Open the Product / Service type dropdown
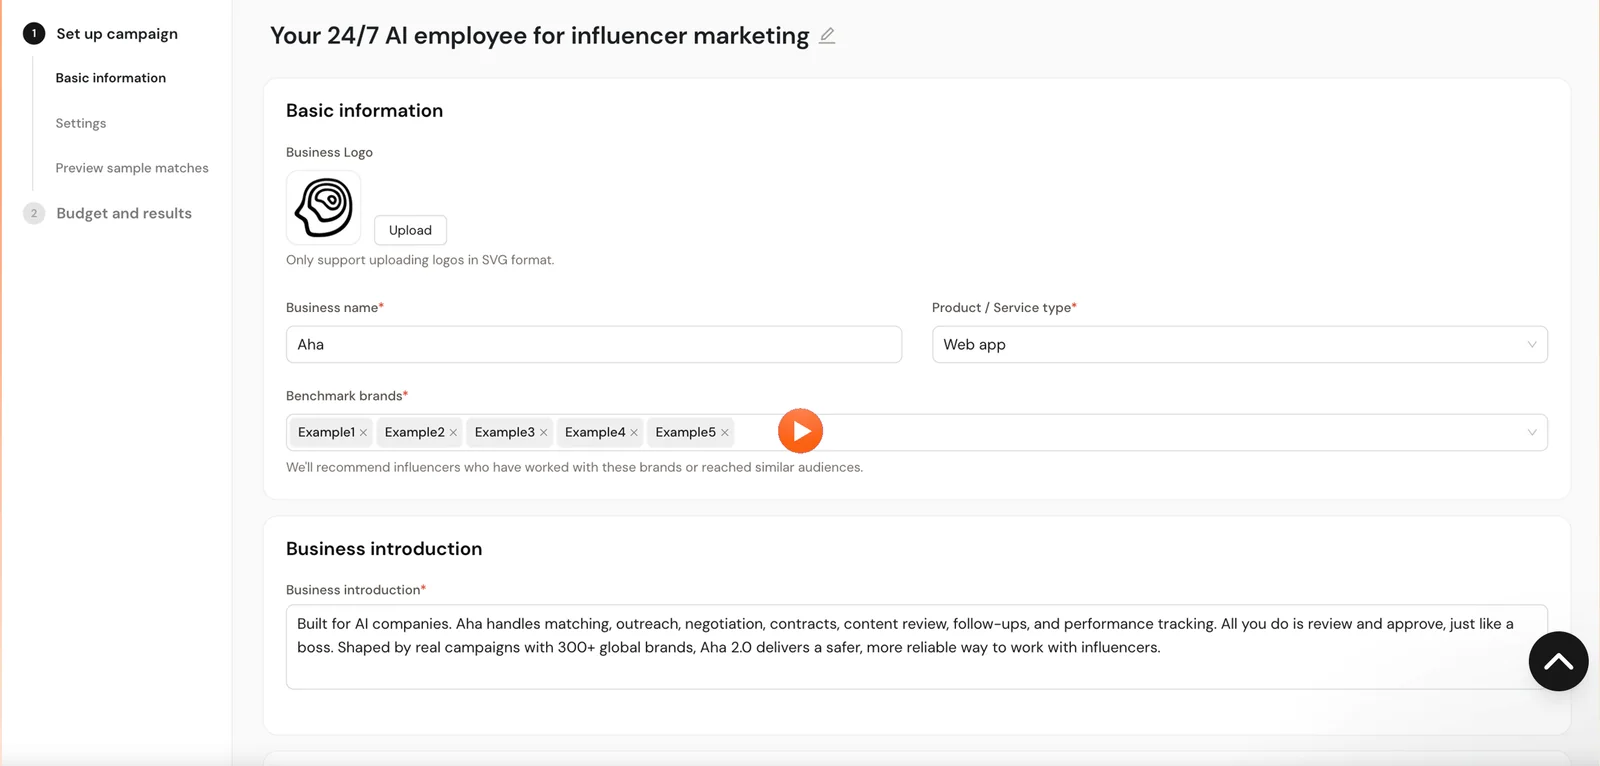This screenshot has width=1600, height=766. 1239,345
